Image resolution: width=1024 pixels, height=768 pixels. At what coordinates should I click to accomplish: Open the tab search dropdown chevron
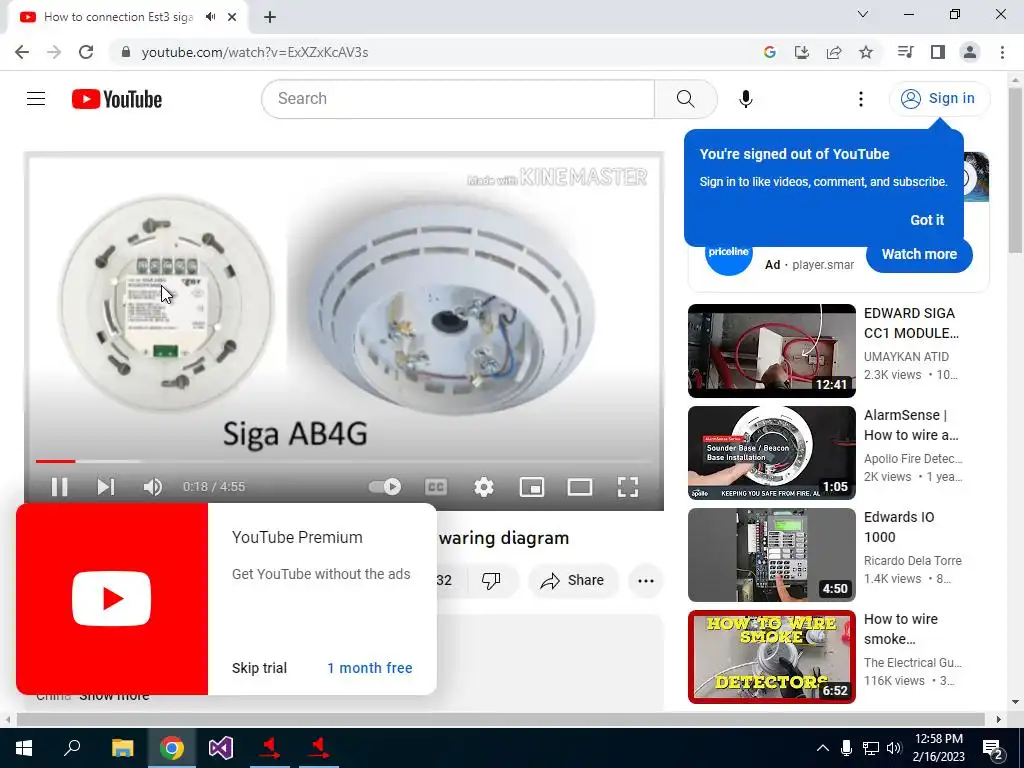coord(863,14)
